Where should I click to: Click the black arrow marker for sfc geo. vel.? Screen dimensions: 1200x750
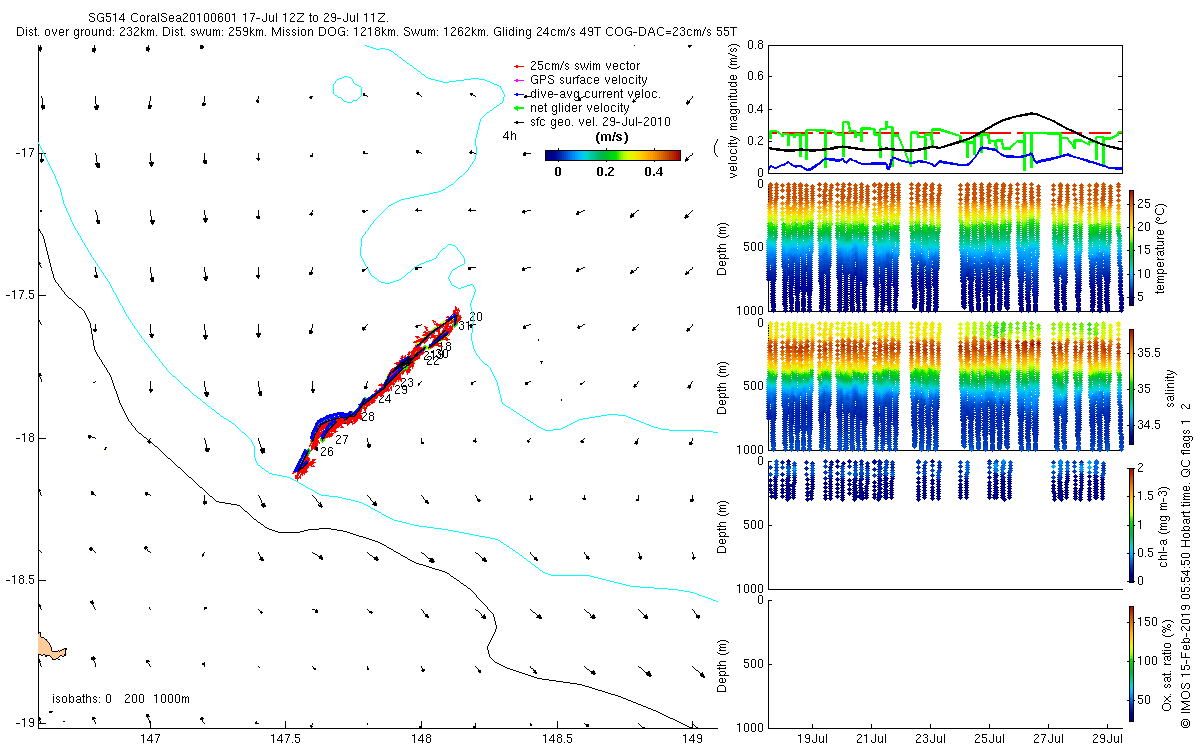point(517,122)
